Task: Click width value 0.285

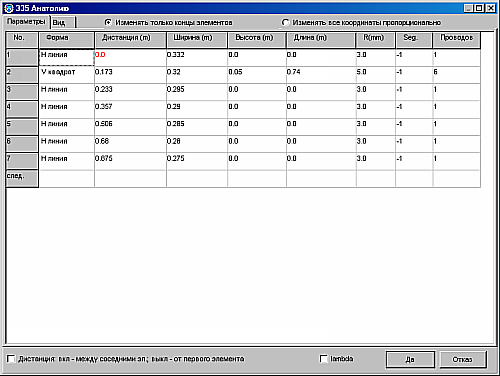Action: pos(197,127)
